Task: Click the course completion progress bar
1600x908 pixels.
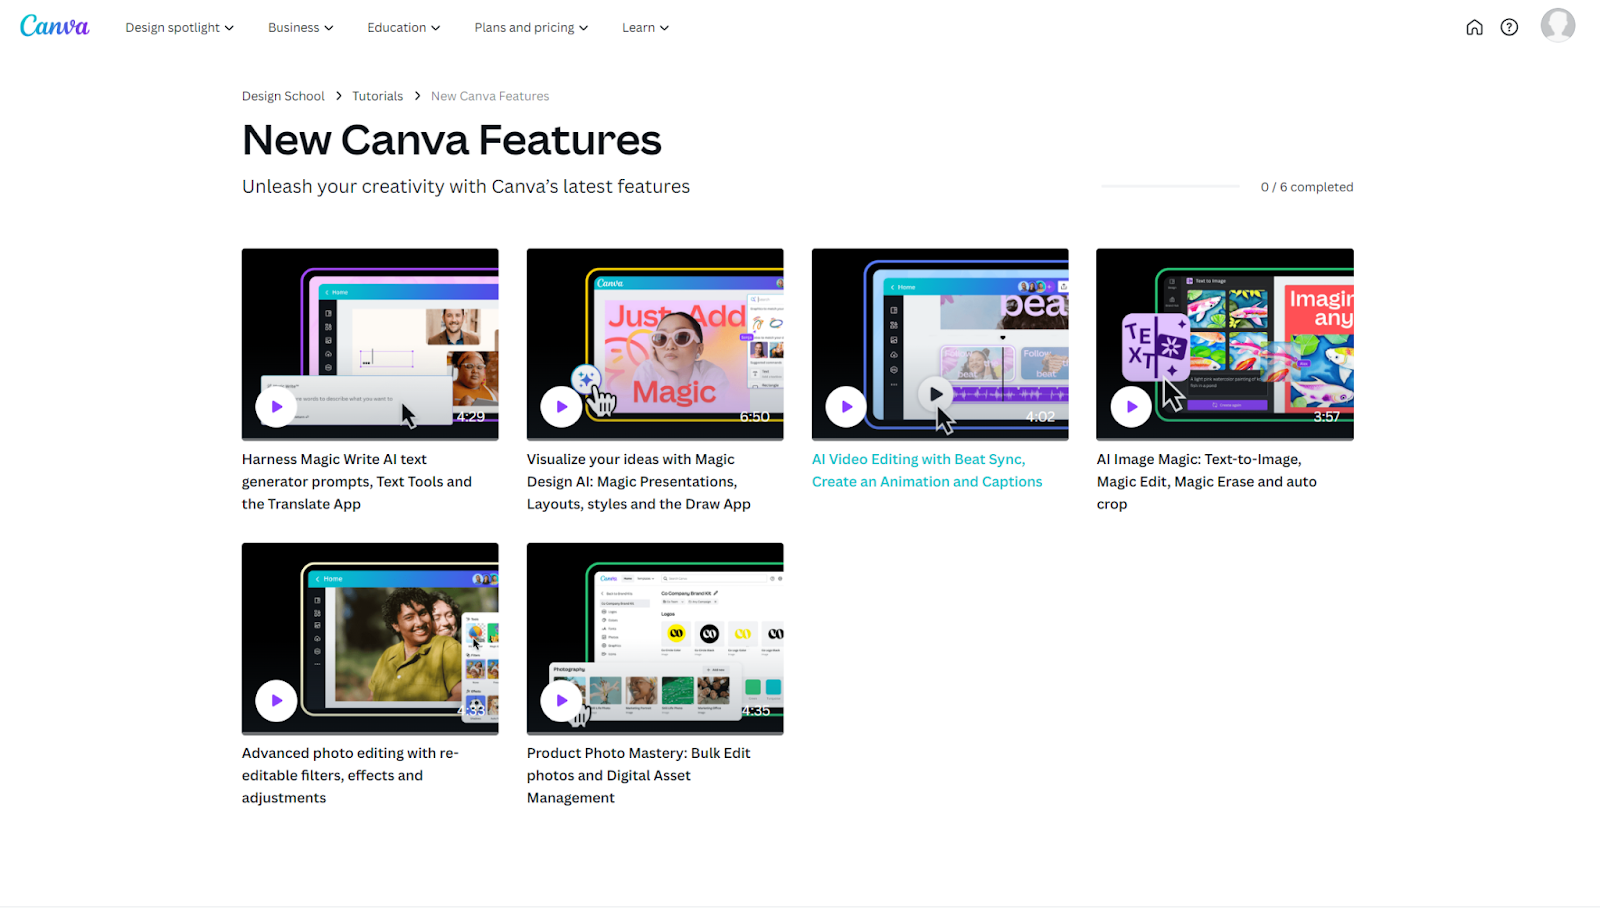Action: point(1170,186)
